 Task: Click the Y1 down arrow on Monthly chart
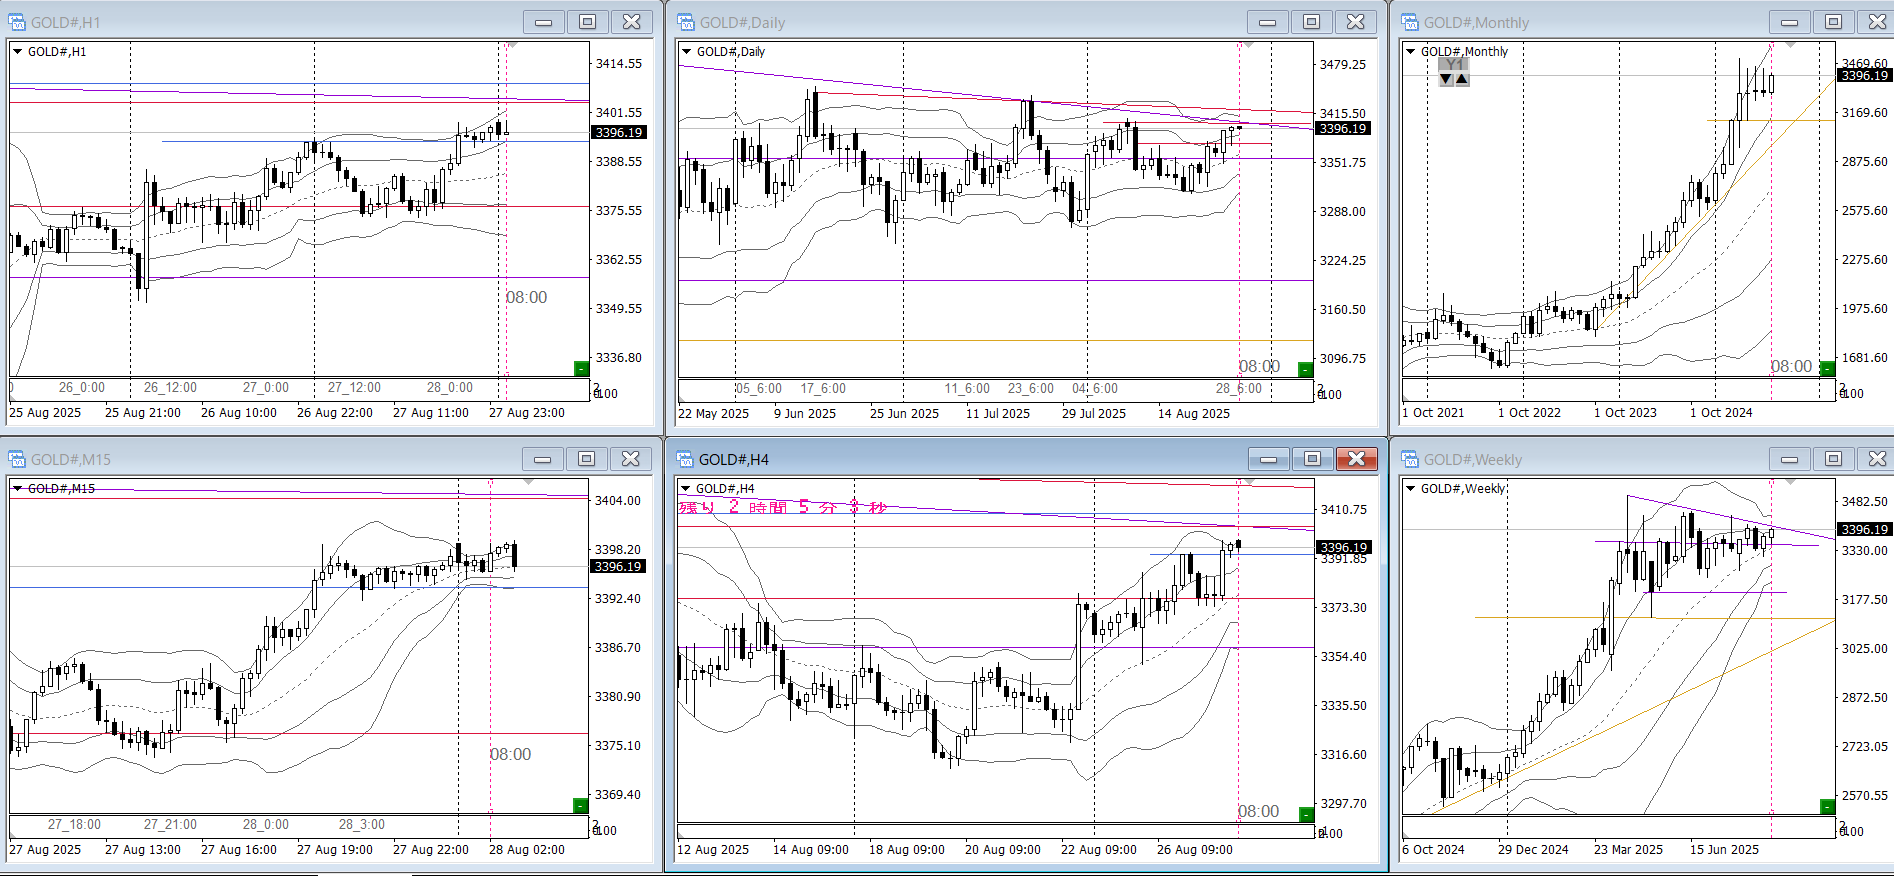[1446, 79]
